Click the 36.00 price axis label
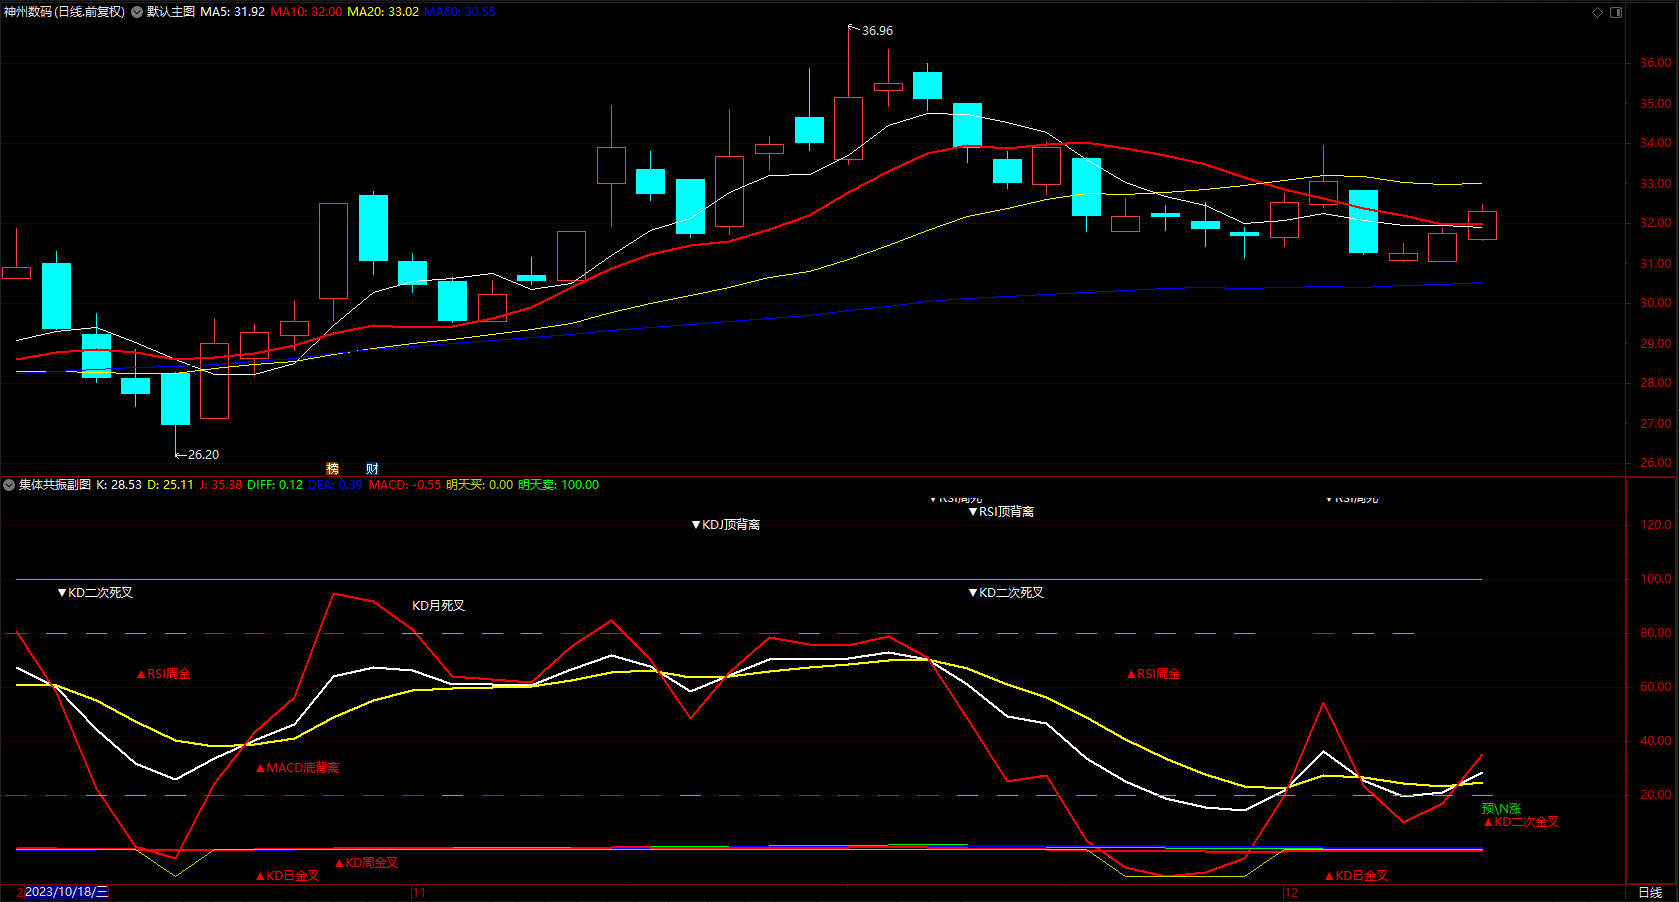 click(1655, 63)
